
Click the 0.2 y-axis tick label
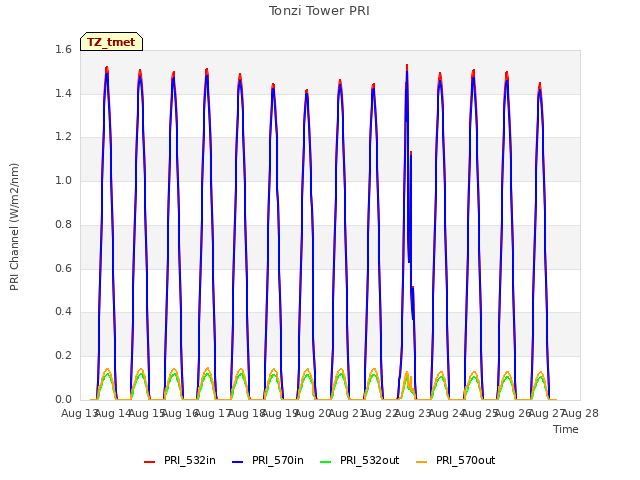point(63,356)
